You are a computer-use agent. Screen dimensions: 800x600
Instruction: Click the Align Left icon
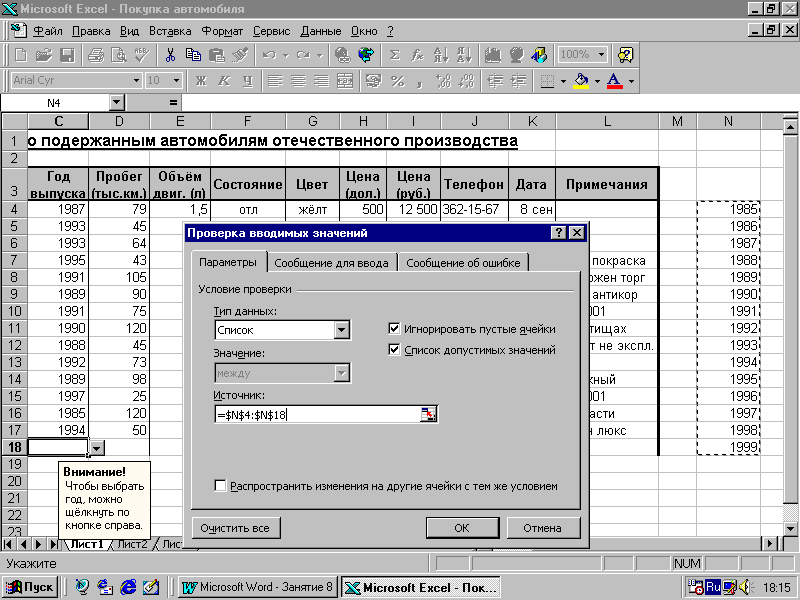(276, 81)
